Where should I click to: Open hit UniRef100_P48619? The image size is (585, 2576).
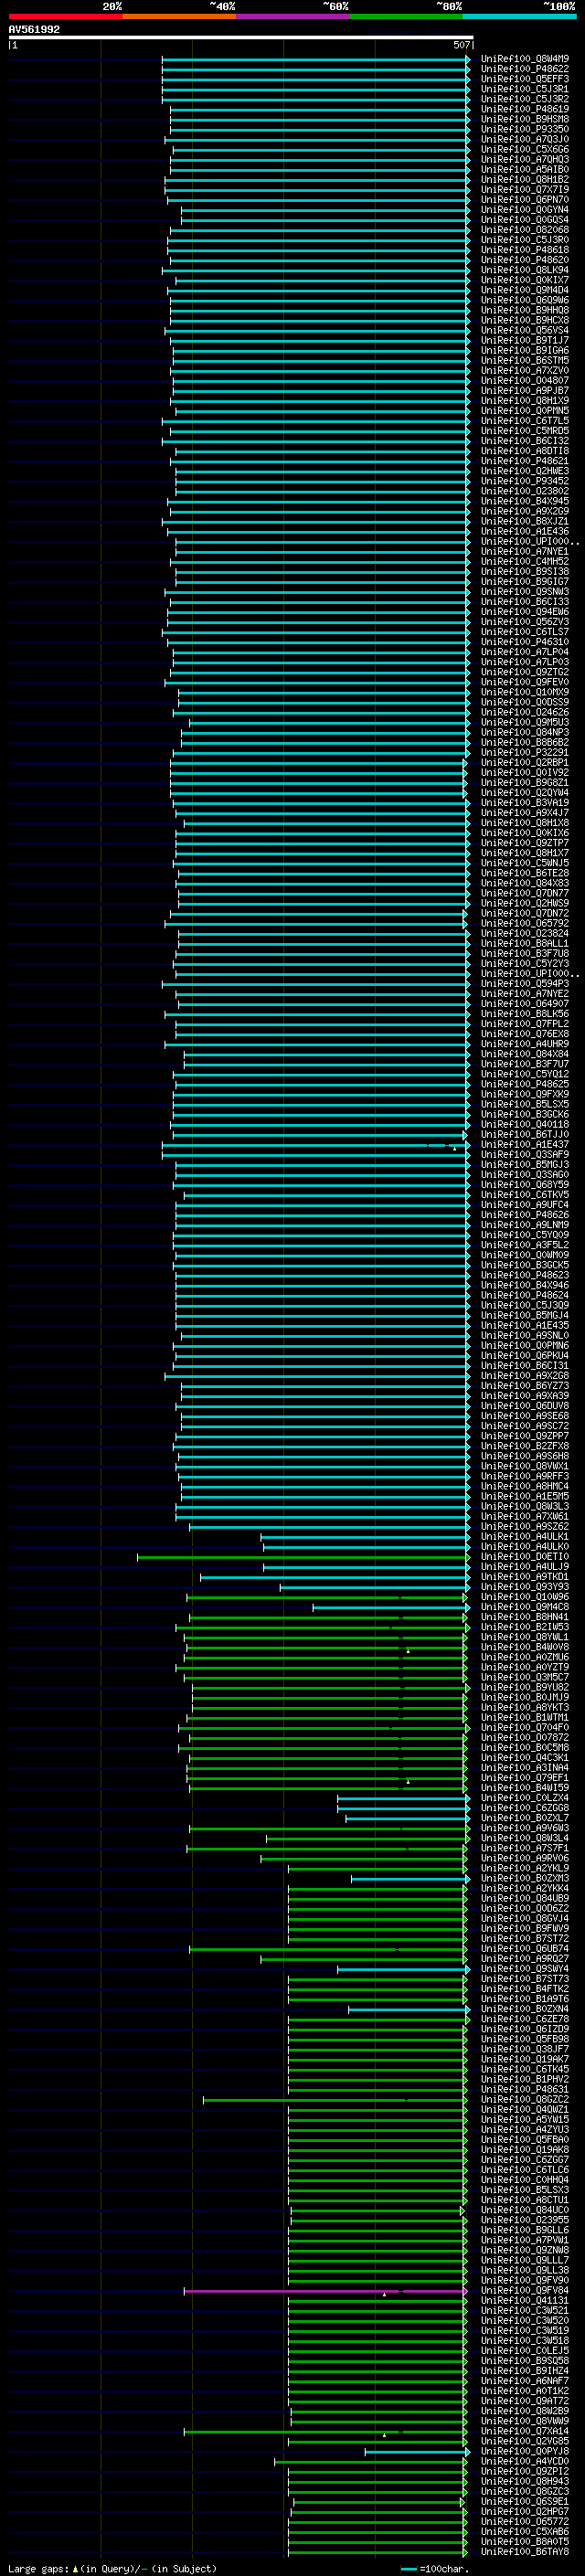524,109
